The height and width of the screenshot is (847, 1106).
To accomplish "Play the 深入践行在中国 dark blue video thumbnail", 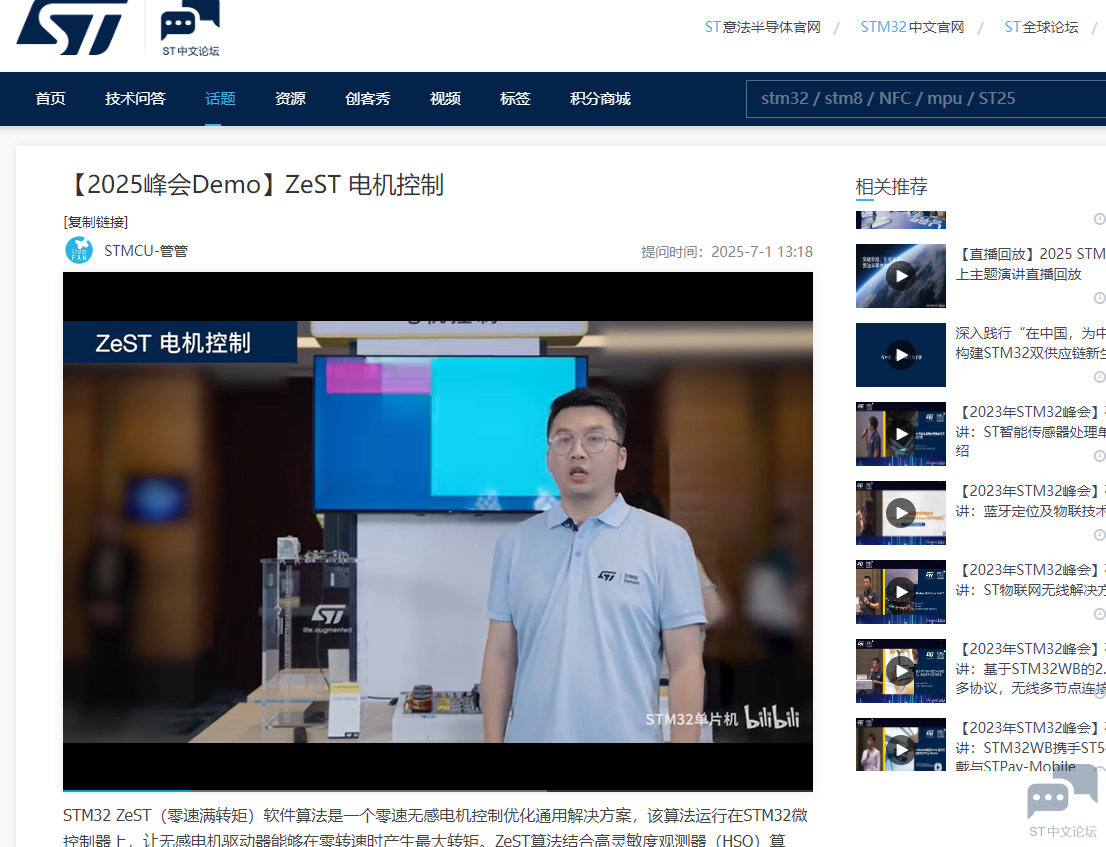I will (x=901, y=355).
